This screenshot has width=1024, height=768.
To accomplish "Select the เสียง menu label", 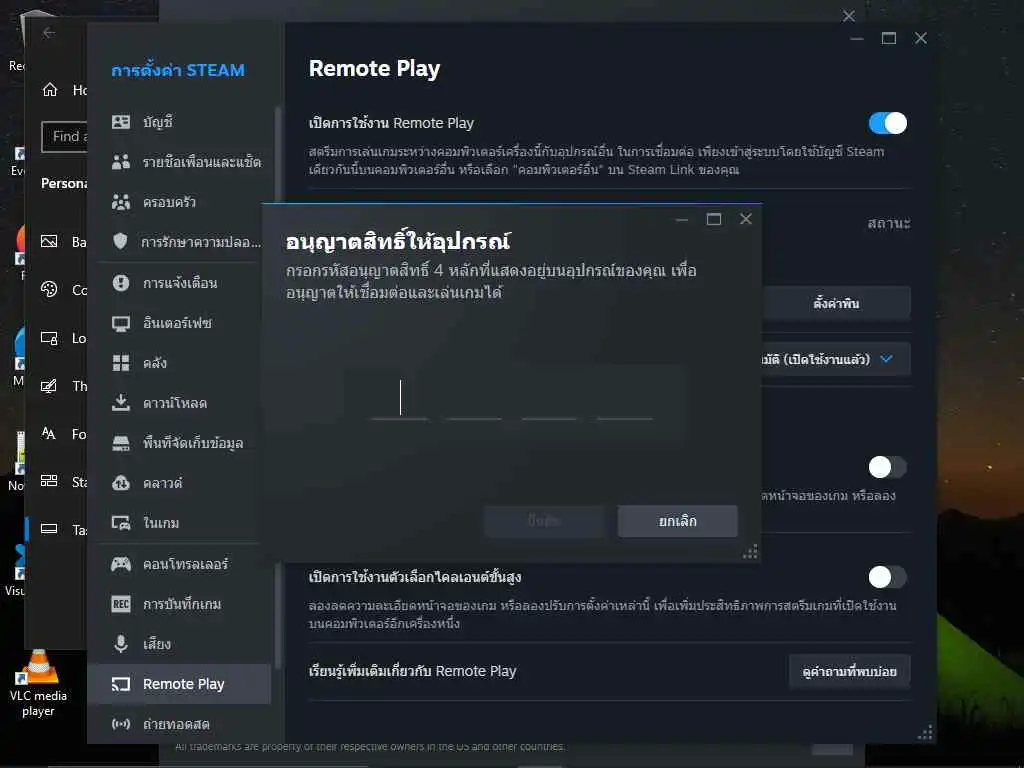I will click(x=157, y=644).
